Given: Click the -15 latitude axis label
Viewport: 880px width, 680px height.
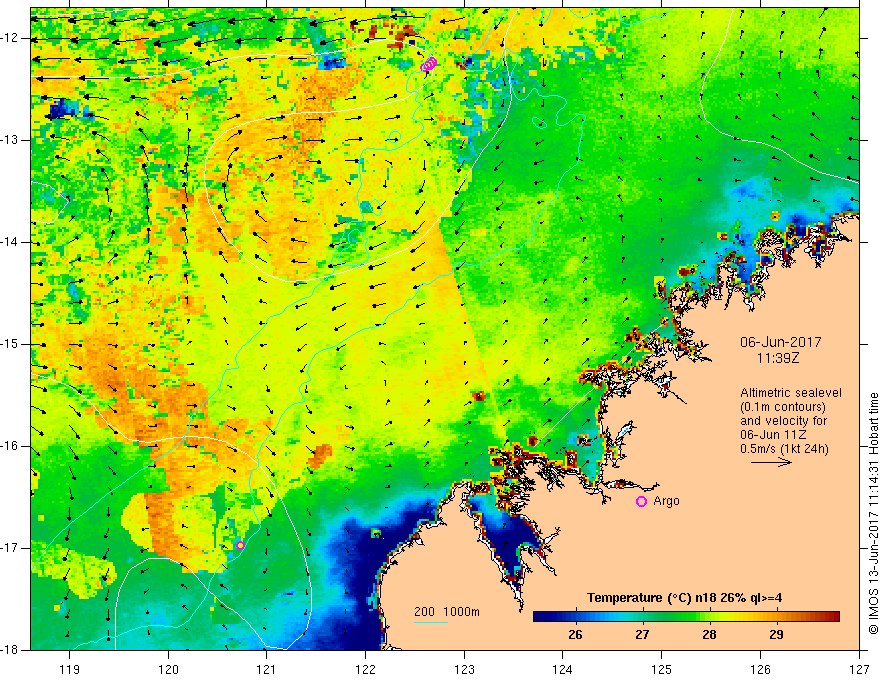Looking at the screenshot, I should (10, 344).
